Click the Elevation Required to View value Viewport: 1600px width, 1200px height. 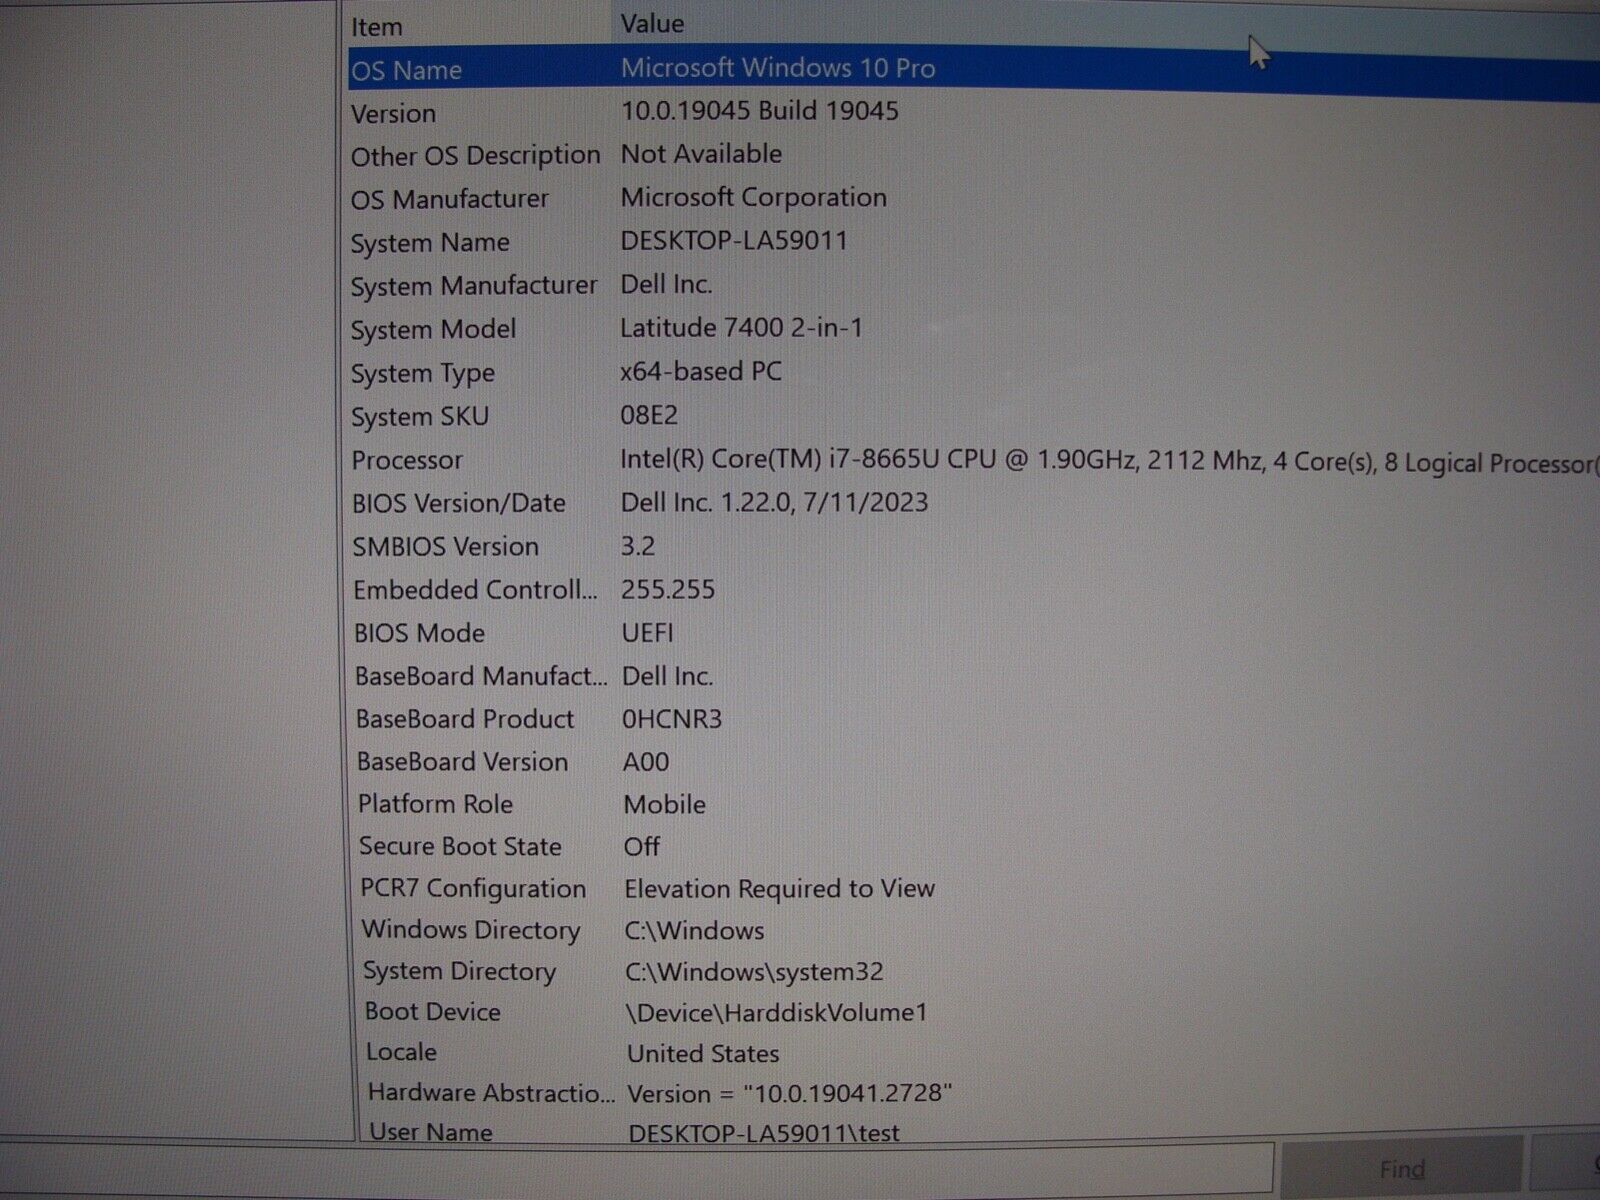click(780, 889)
